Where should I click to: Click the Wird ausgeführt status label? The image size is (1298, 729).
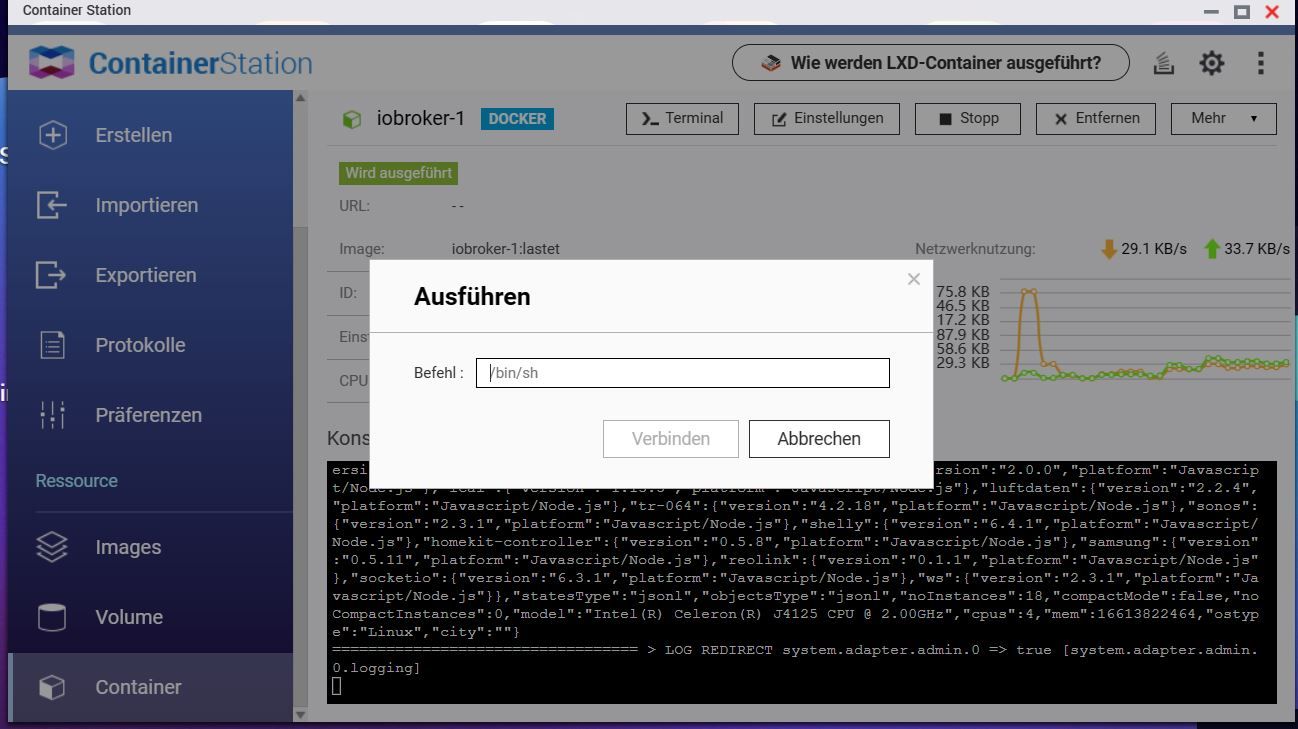click(x=398, y=173)
